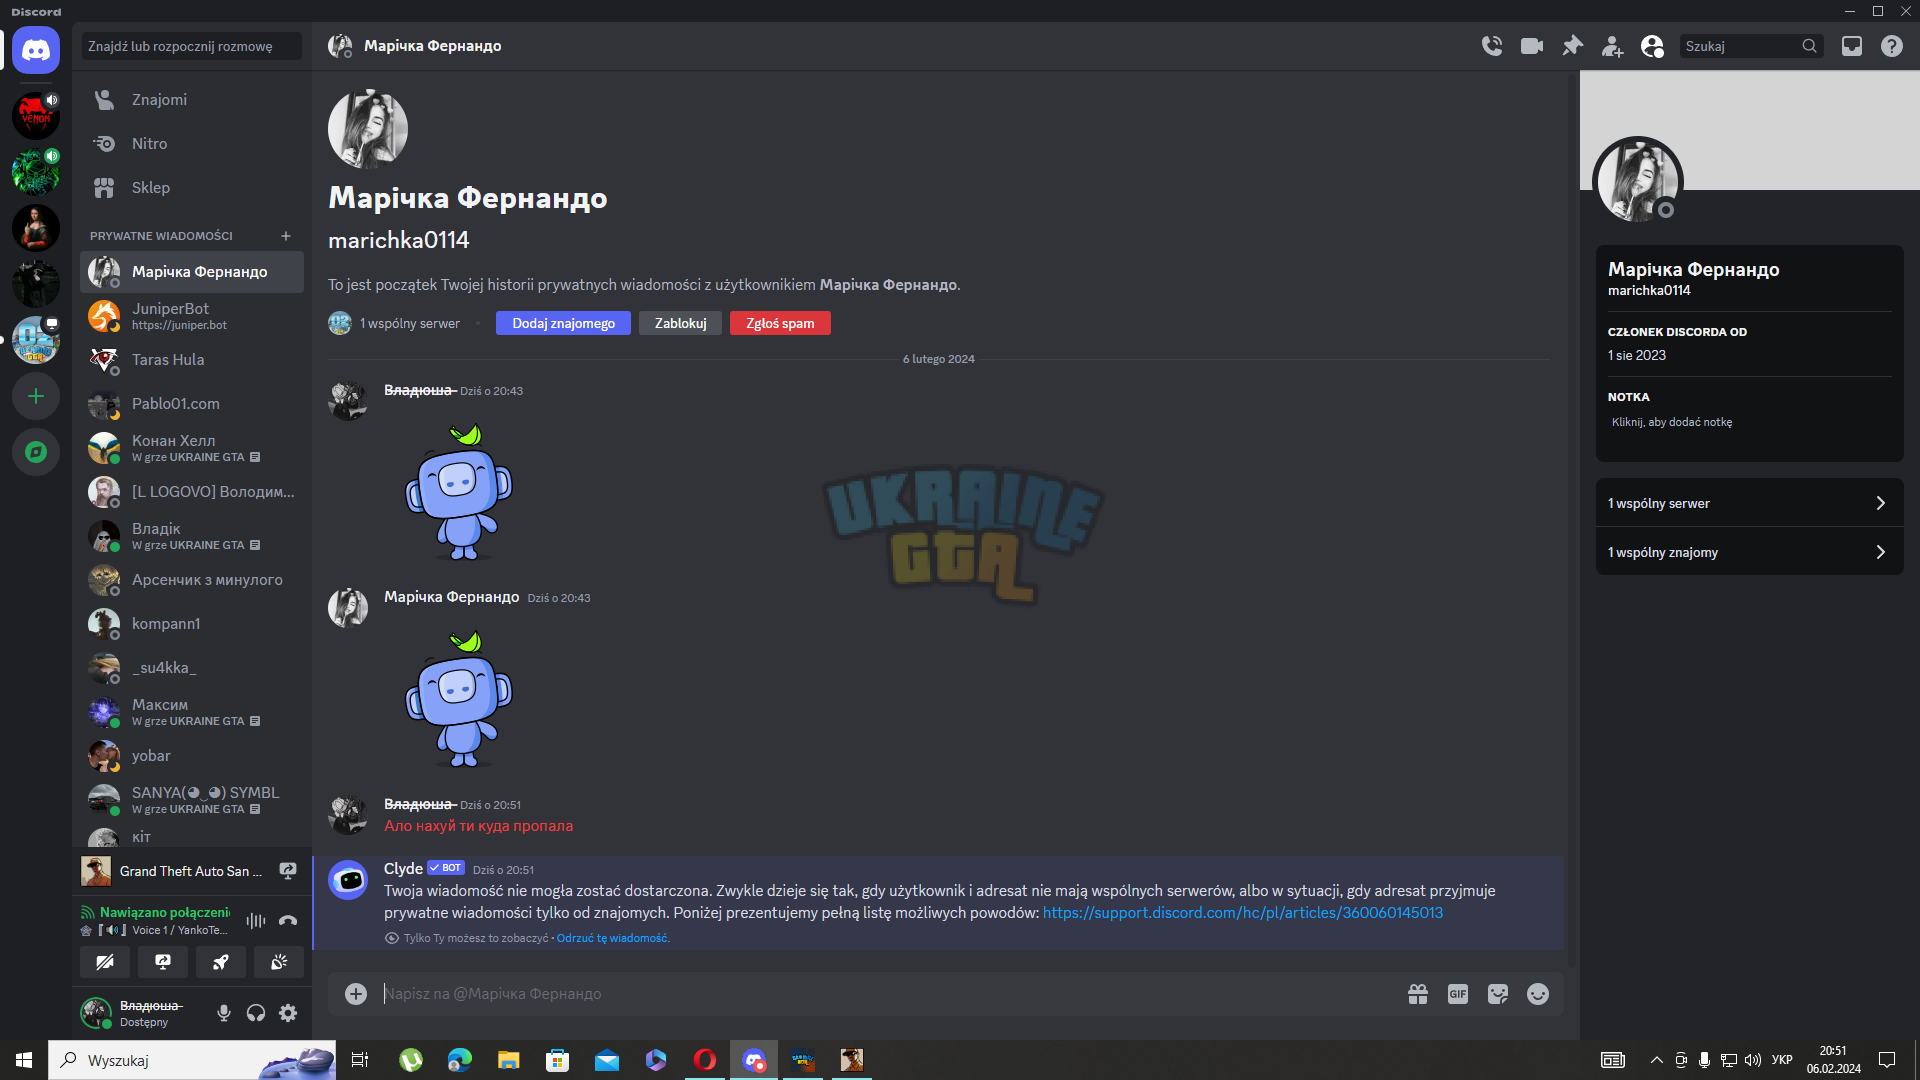
Task: Open the Sklep shop tab
Action: (192, 188)
